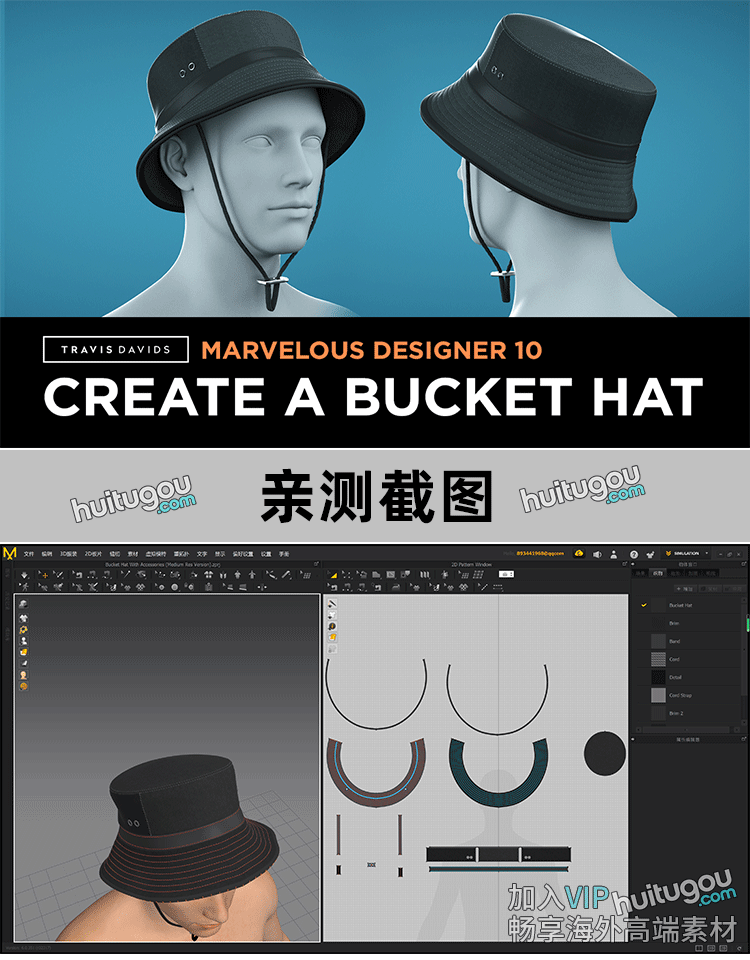
Task: Click the avatar head icon in 3D view sidebar
Action: tap(23, 675)
